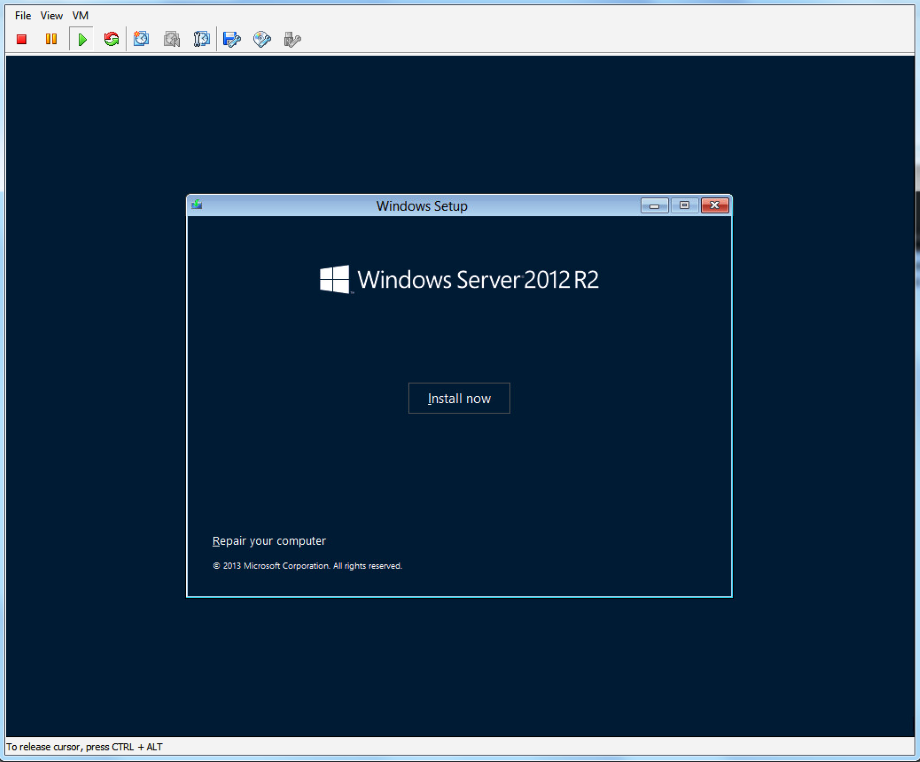Click the green Power On (play) icon
This screenshot has height=762, width=920.
82,39
